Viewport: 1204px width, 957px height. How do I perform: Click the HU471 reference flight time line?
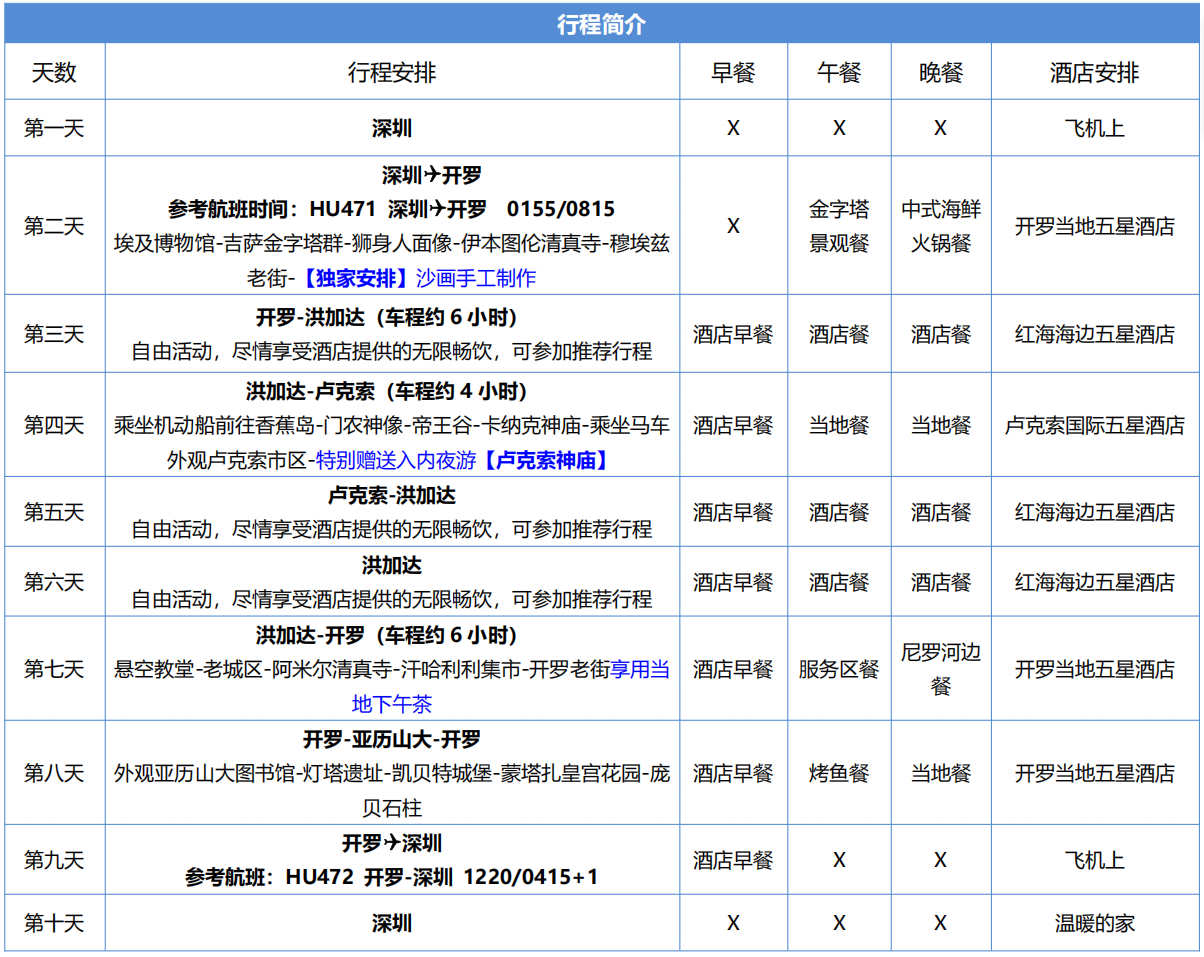(x=392, y=209)
